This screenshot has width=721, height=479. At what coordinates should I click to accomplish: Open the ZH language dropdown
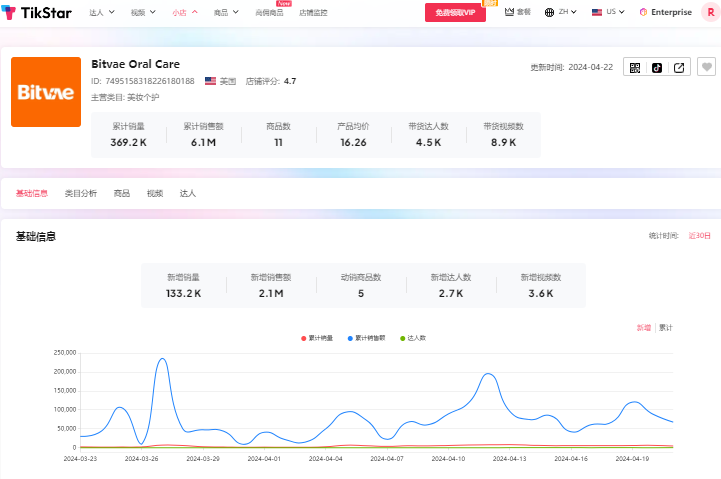[567, 12]
